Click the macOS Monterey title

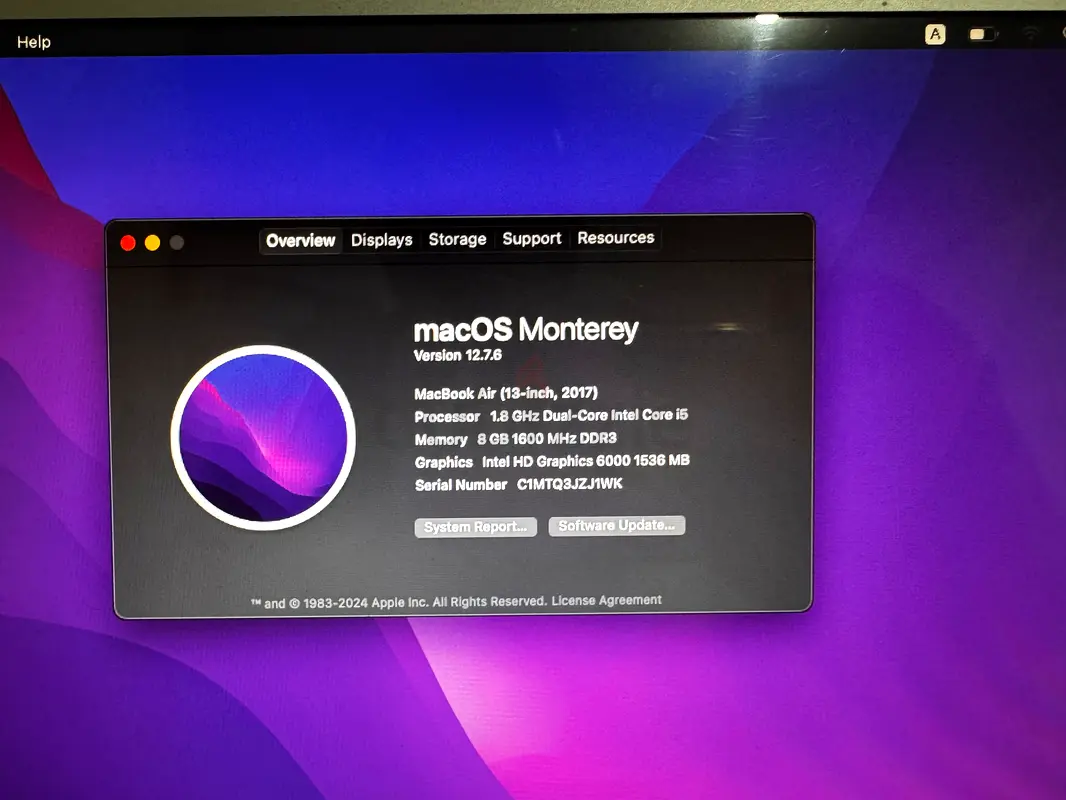526,330
